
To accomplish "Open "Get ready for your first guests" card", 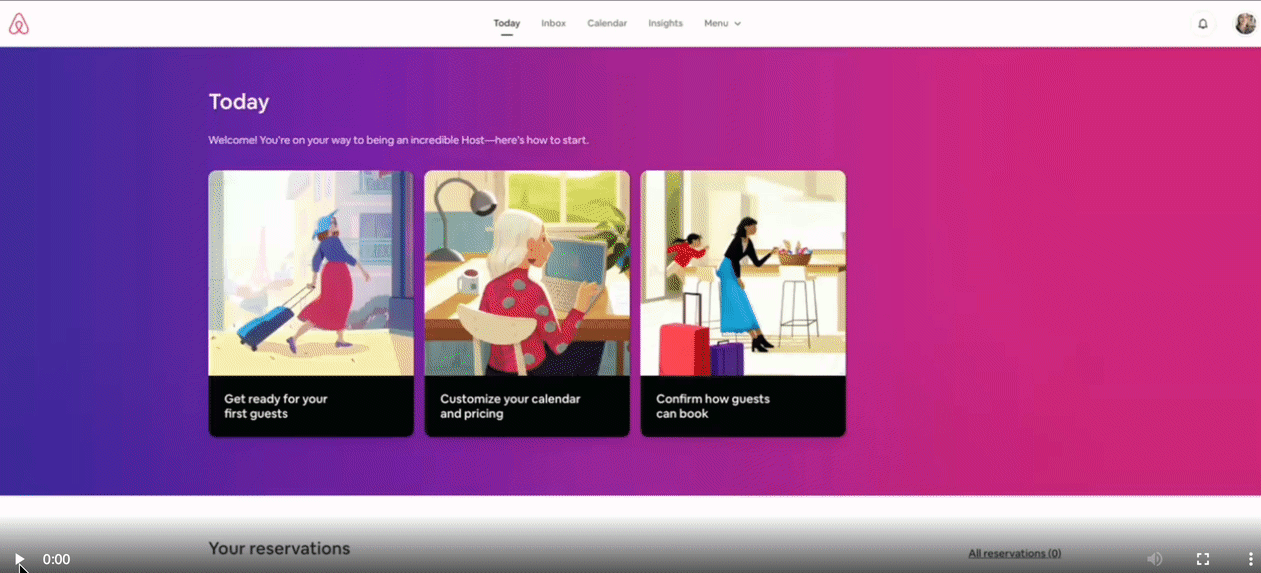I will 311,303.
